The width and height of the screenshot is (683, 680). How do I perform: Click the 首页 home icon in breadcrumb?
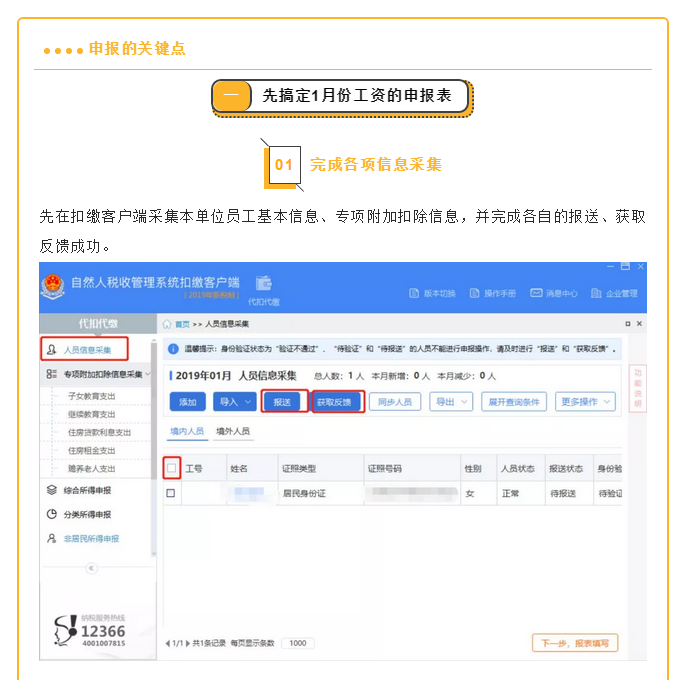pyautogui.click(x=167, y=324)
